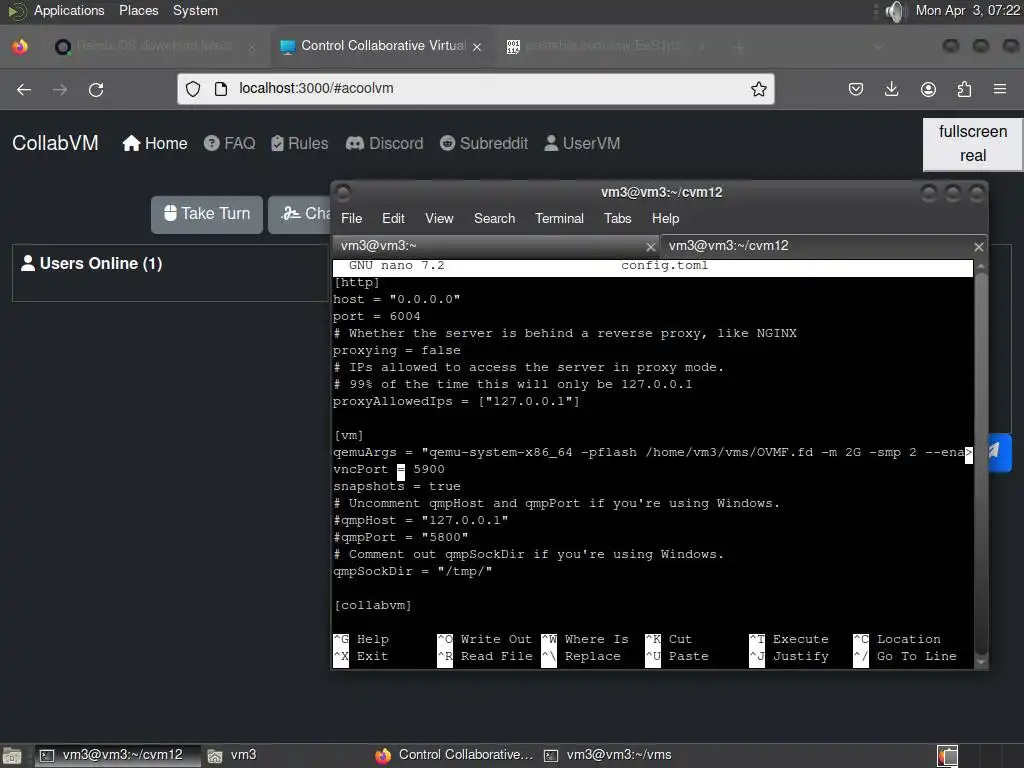Click the partially hidden Cha button beside Take Turn
The width and height of the screenshot is (1024, 768).
[299, 214]
